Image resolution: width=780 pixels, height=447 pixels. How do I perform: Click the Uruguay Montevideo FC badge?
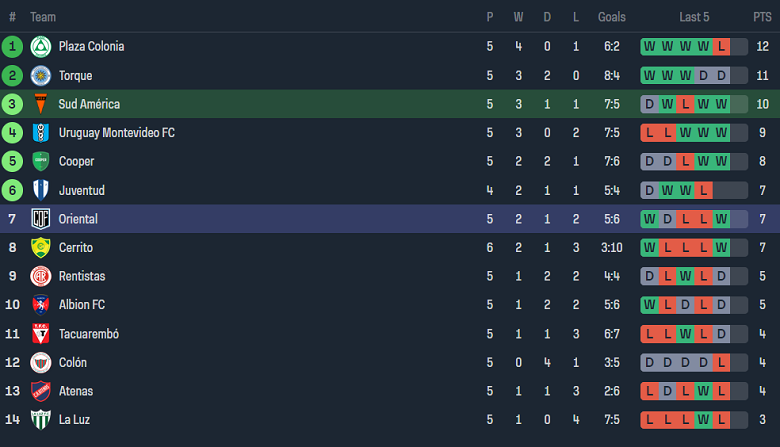click(40, 133)
